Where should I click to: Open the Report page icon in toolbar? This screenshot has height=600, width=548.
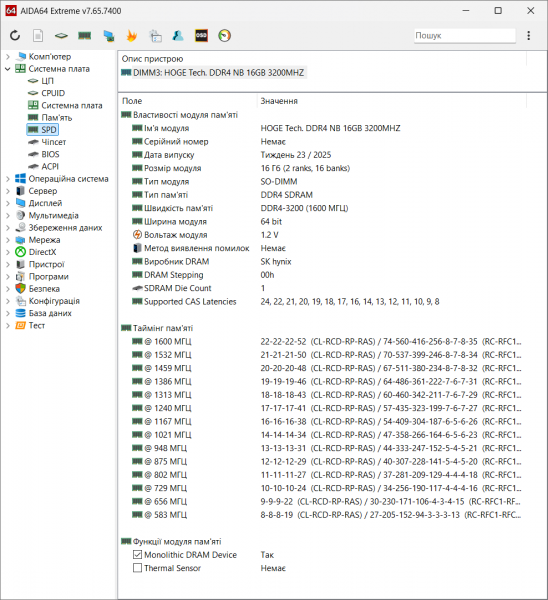(x=38, y=36)
